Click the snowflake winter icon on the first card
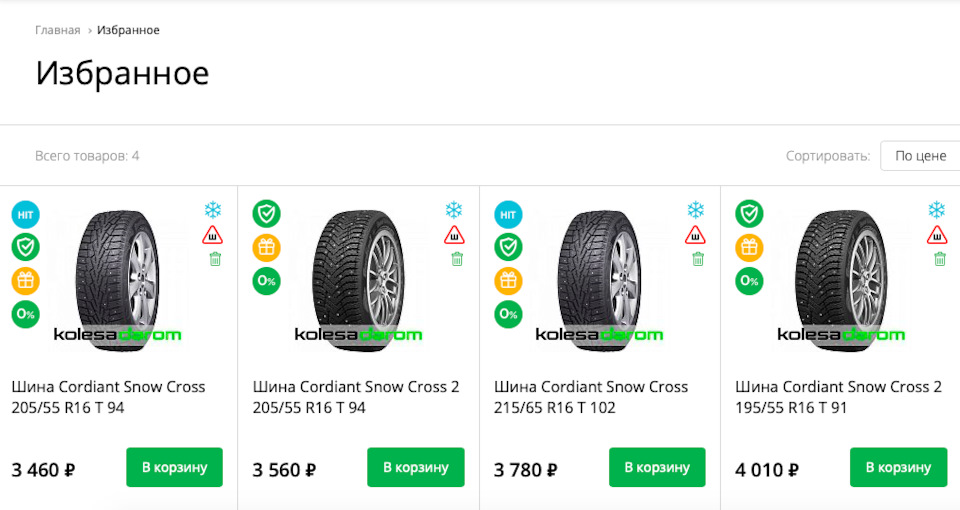Screen dimensions: 960x510 point(213,210)
